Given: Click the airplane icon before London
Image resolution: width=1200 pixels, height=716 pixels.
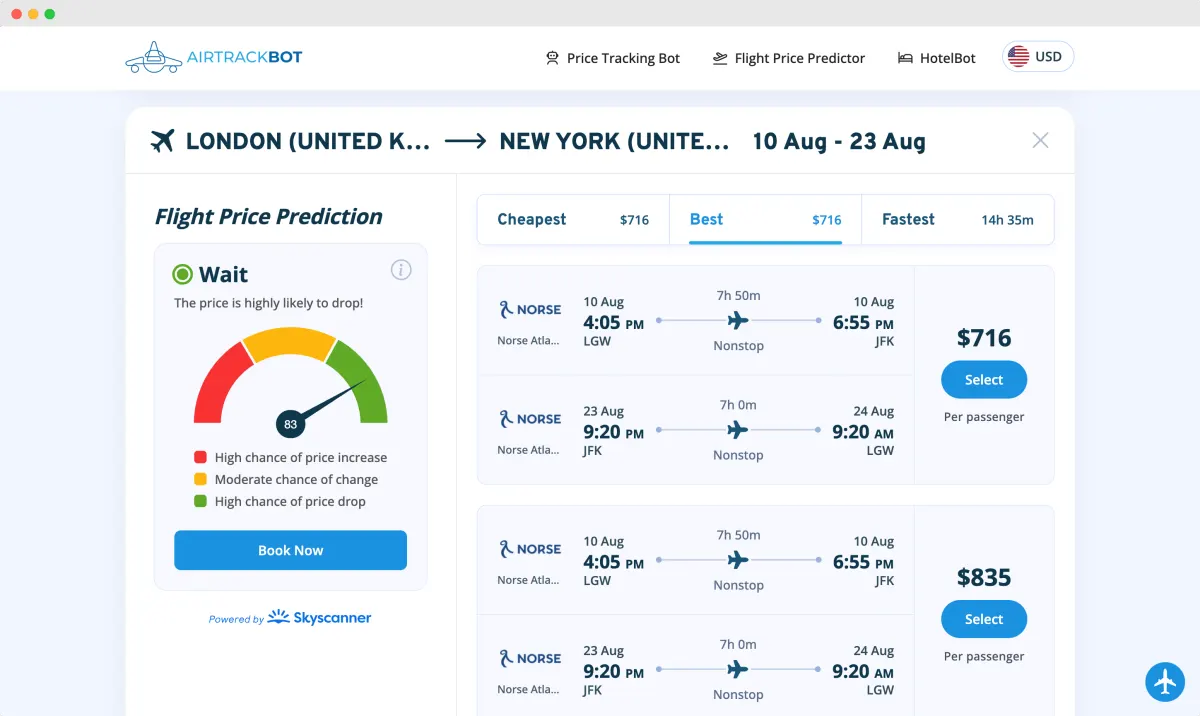Looking at the screenshot, I should click(x=163, y=141).
